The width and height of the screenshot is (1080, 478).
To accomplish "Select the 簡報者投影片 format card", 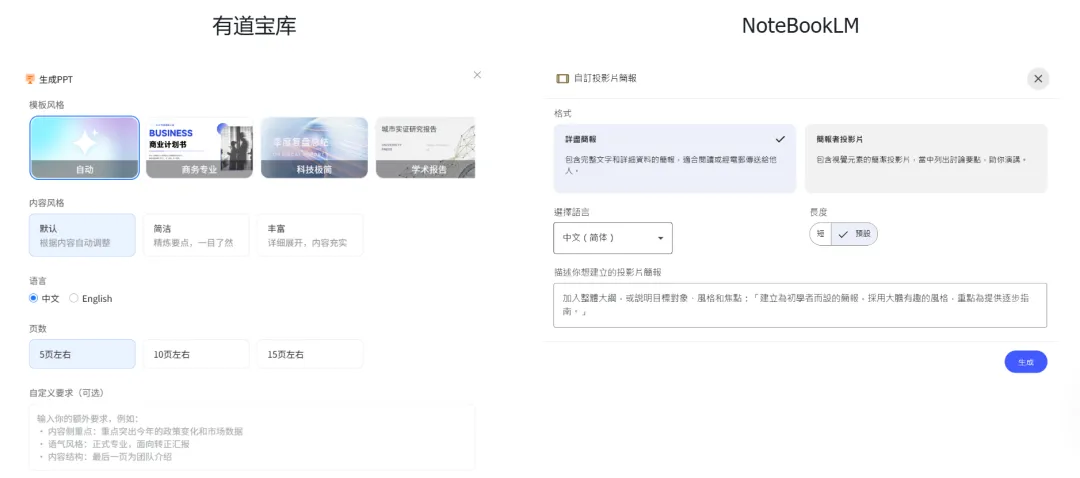I will (x=926, y=158).
